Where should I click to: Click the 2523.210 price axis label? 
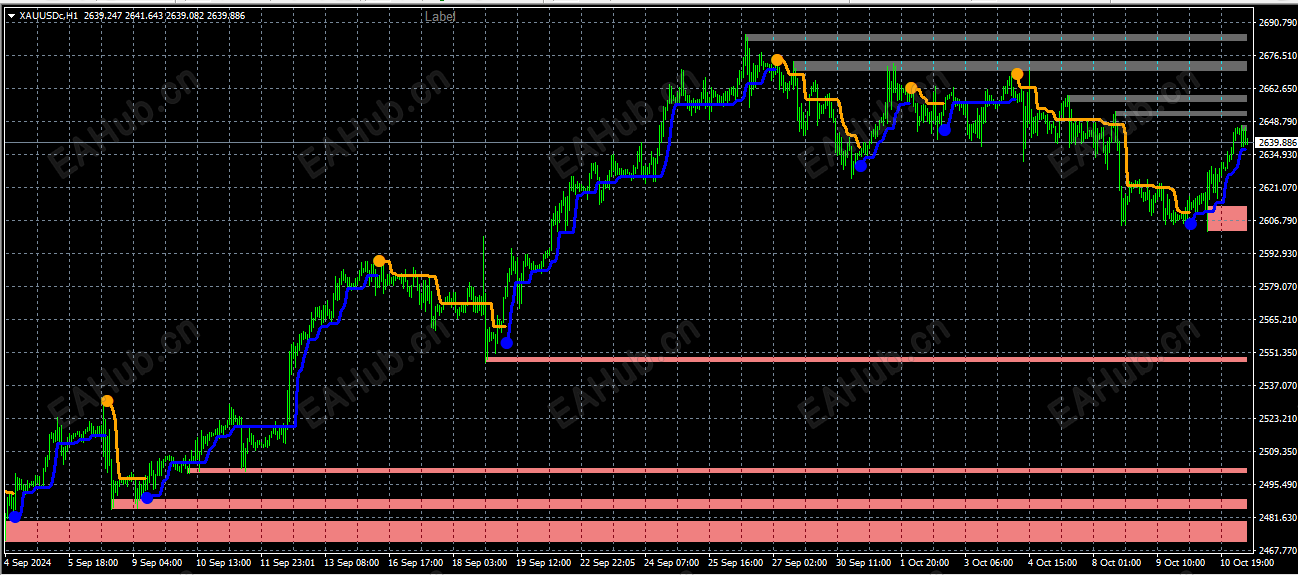click(x=1277, y=418)
